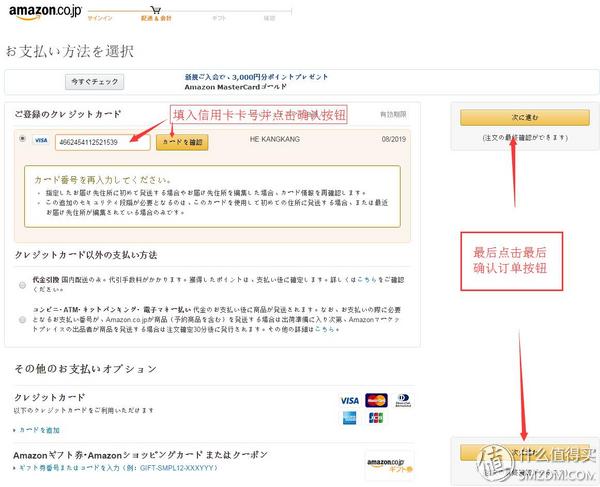
Task: Click the クレジットカード以外の支払い方法 heading
Action: point(86,255)
